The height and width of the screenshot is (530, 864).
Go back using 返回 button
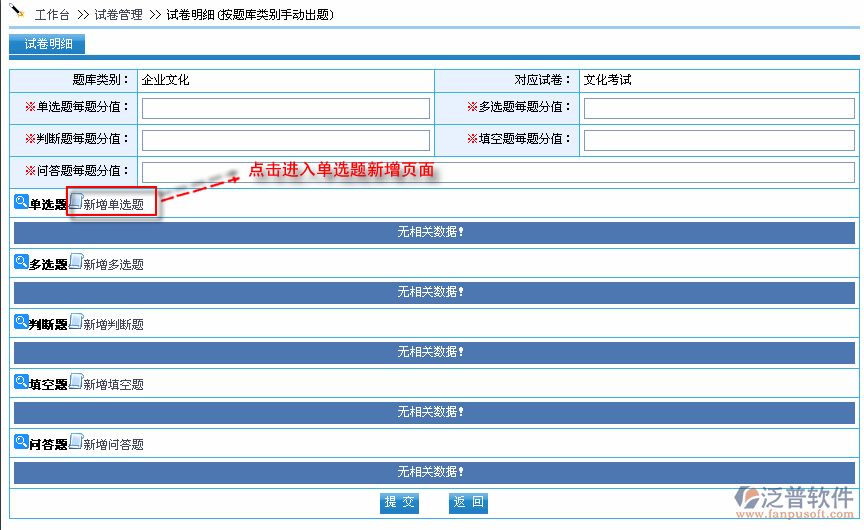click(x=468, y=502)
